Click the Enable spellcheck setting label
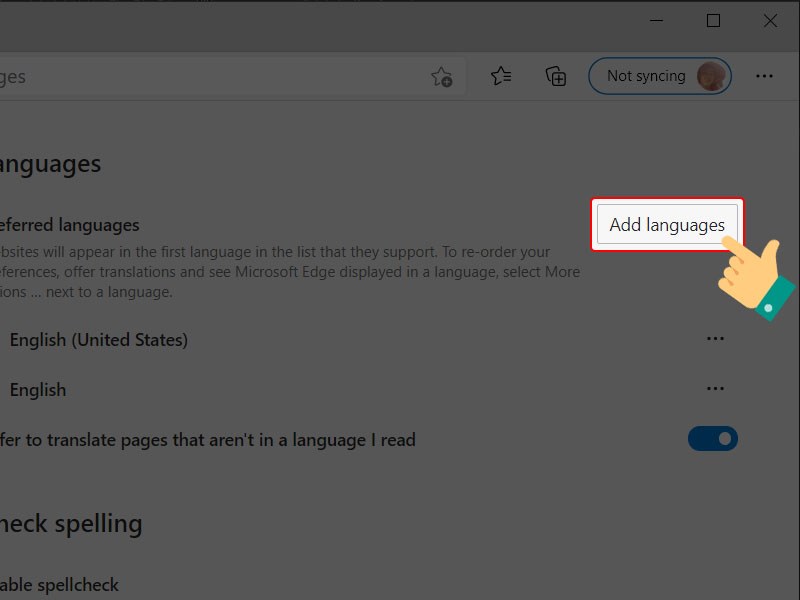 [x=59, y=585]
